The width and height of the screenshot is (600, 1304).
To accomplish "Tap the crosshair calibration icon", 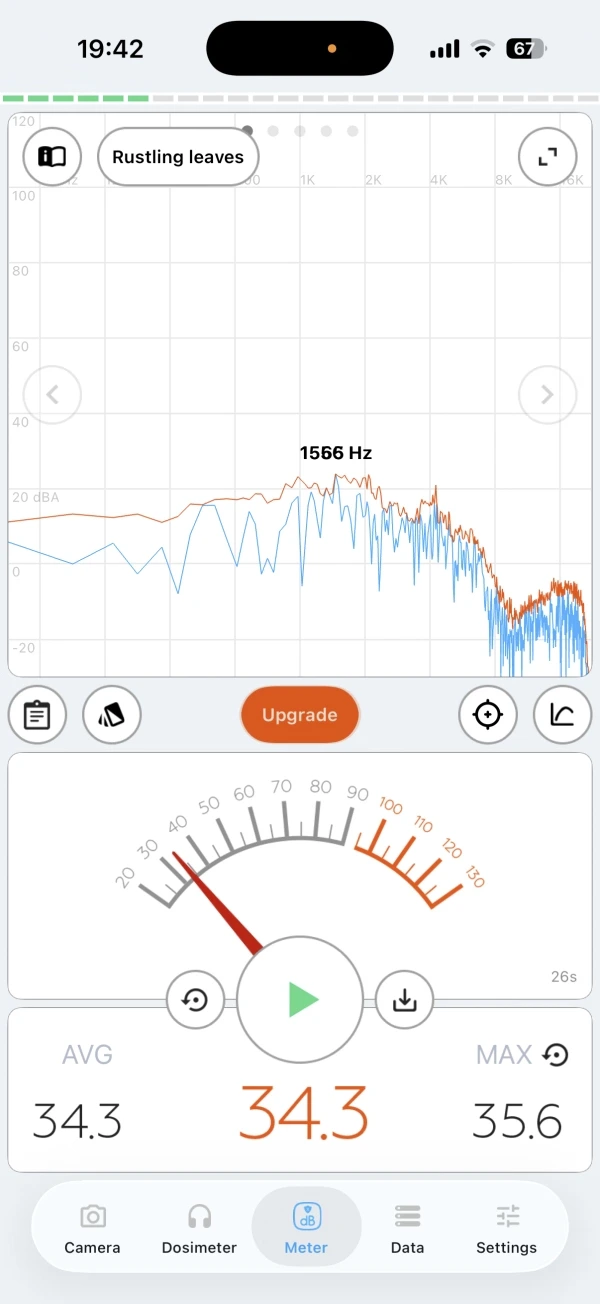I will (488, 715).
